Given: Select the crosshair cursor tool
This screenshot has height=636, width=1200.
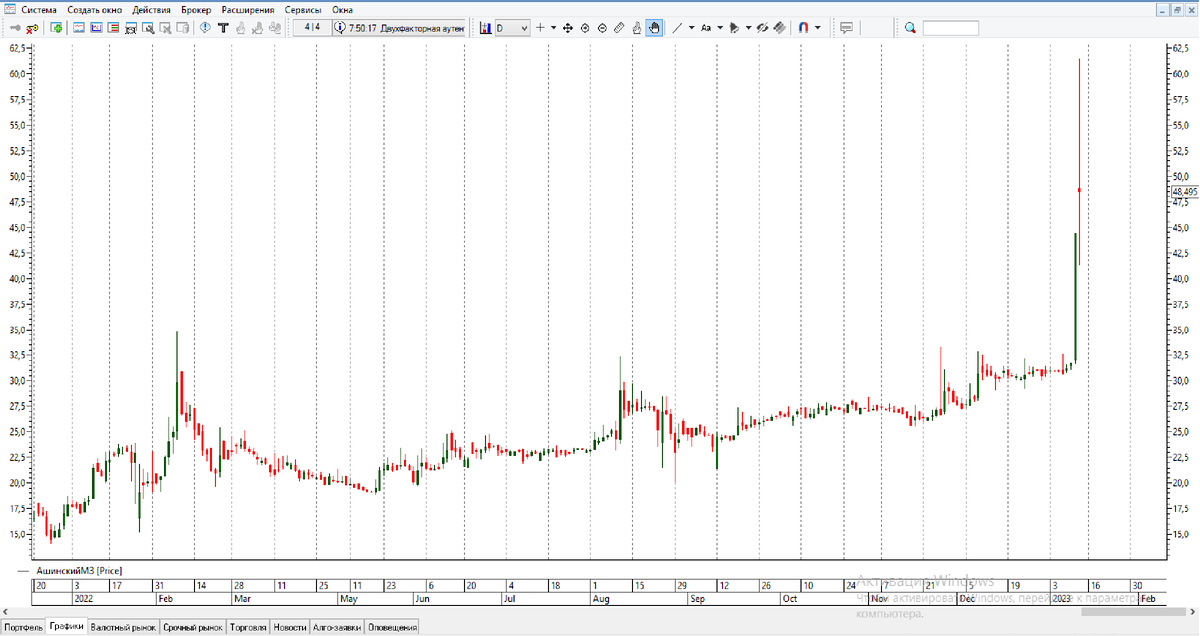Looking at the screenshot, I should [540, 28].
